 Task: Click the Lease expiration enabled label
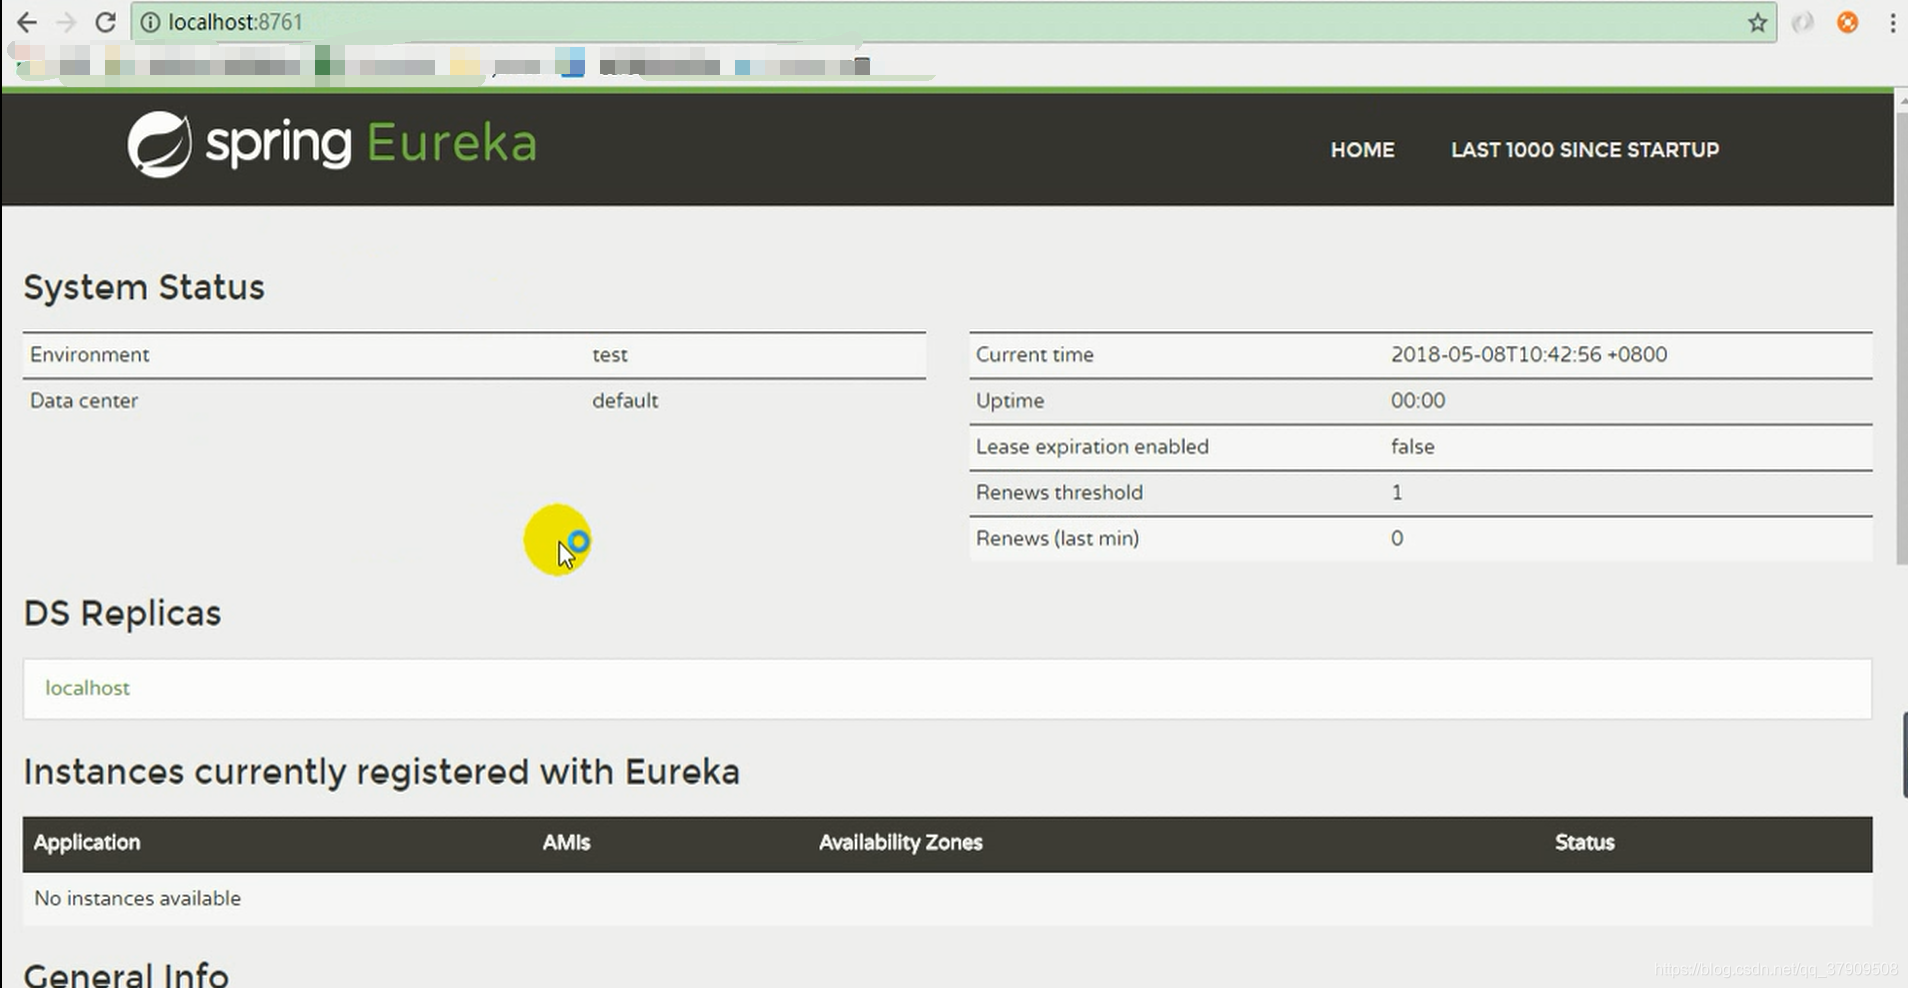pyautogui.click(x=1092, y=446)
